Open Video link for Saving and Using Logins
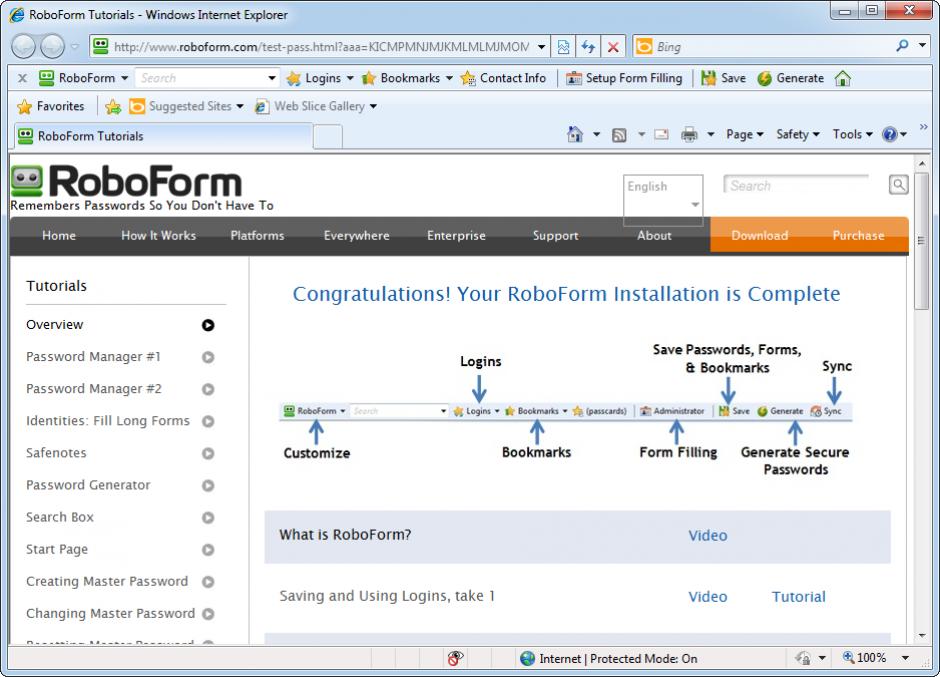 [707, 597]
